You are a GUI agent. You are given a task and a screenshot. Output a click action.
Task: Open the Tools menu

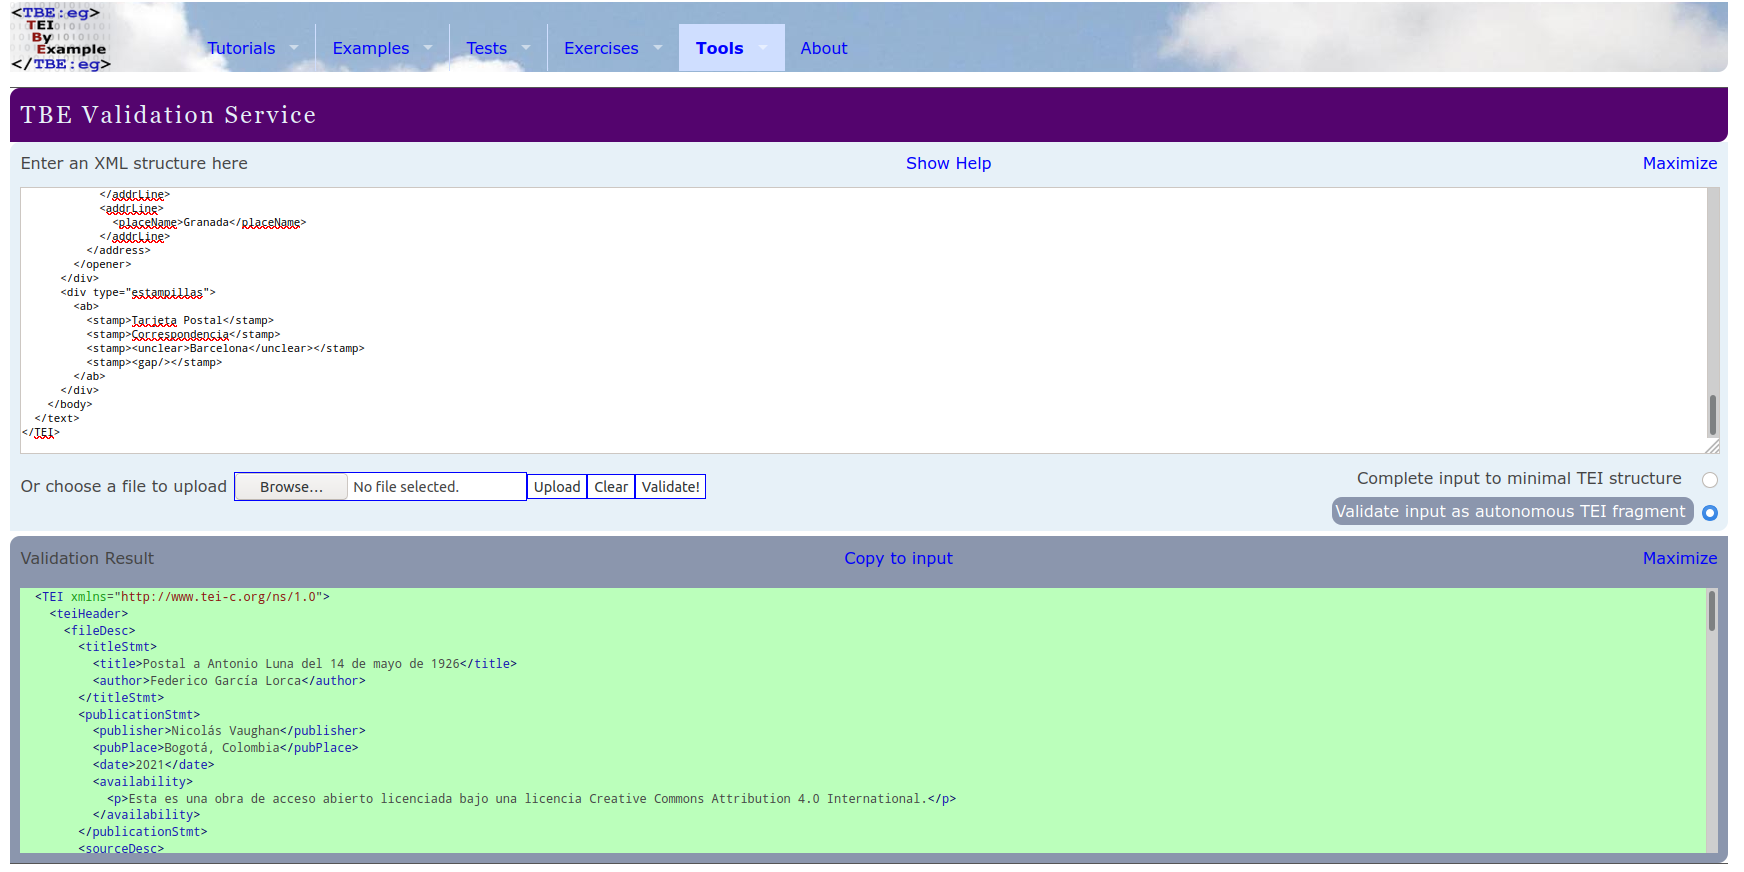(x=719, y=48)
